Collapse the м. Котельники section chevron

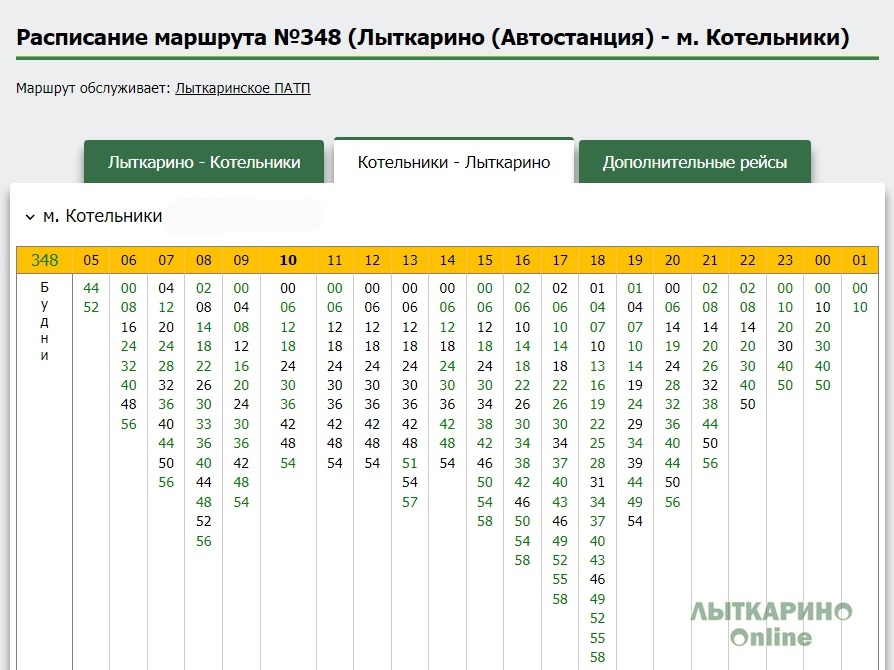pyautogui.click(x=30, y=217)
